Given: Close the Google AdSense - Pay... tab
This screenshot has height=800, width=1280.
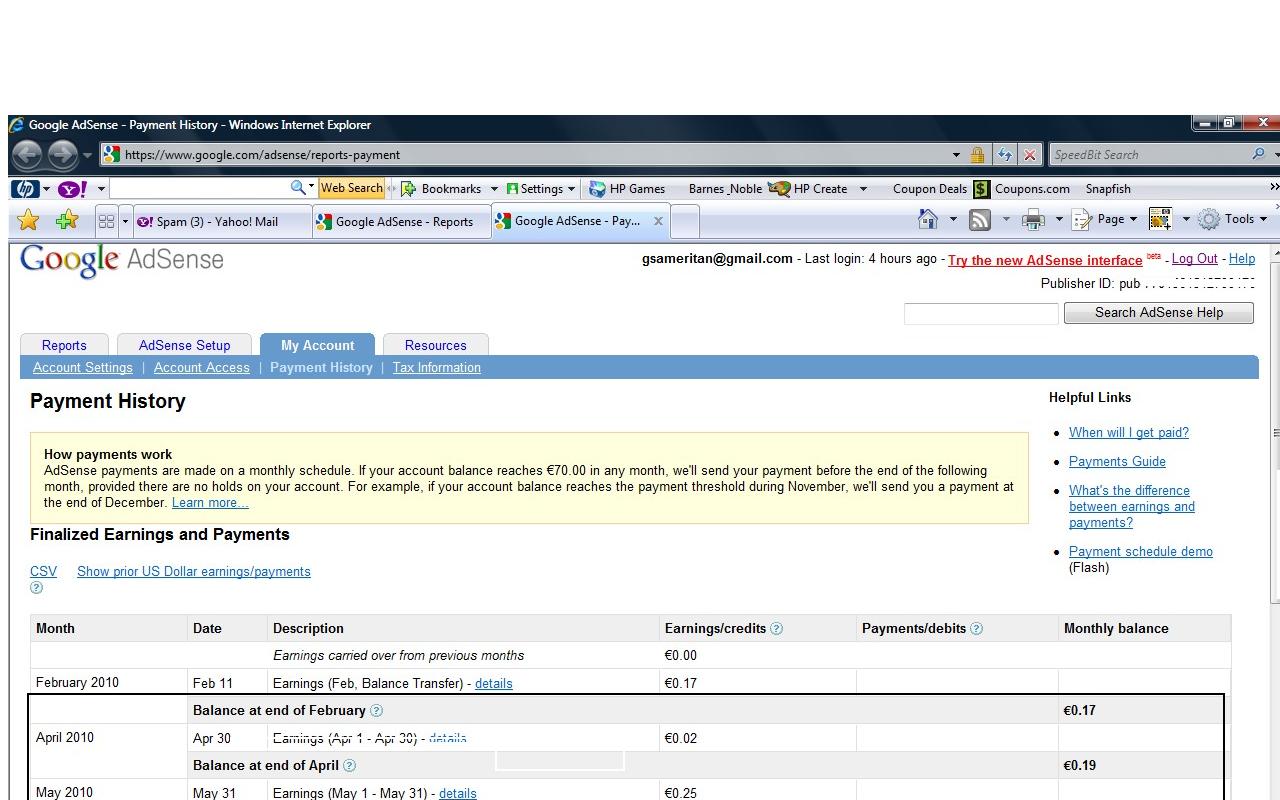Looking at the screenshot, I should (x=658, y=221).
